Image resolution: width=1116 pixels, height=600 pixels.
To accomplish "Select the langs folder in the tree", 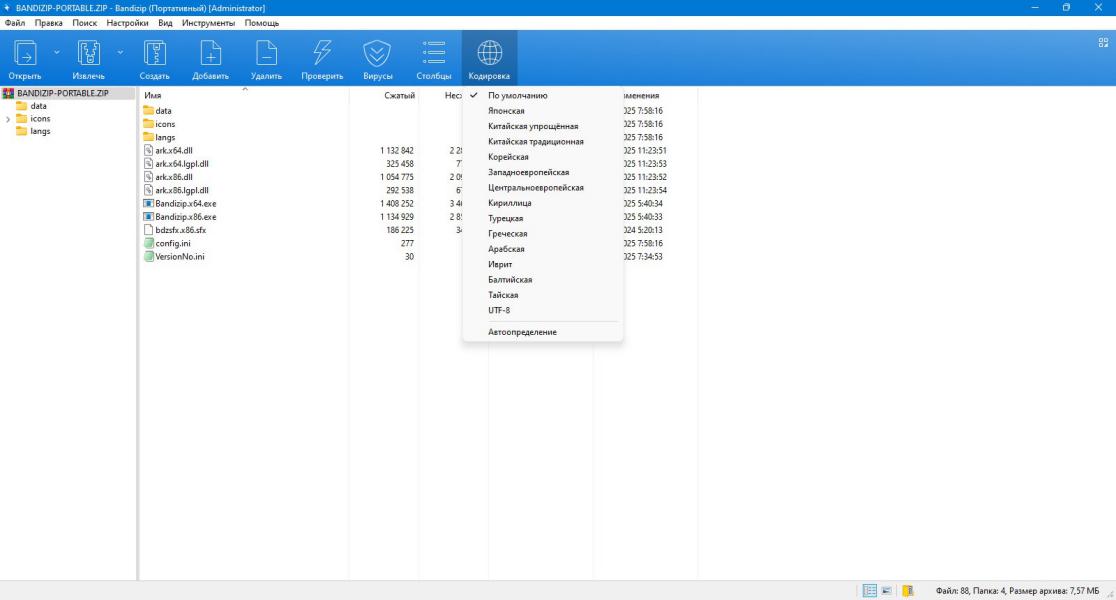I will (x=40, y=131).
